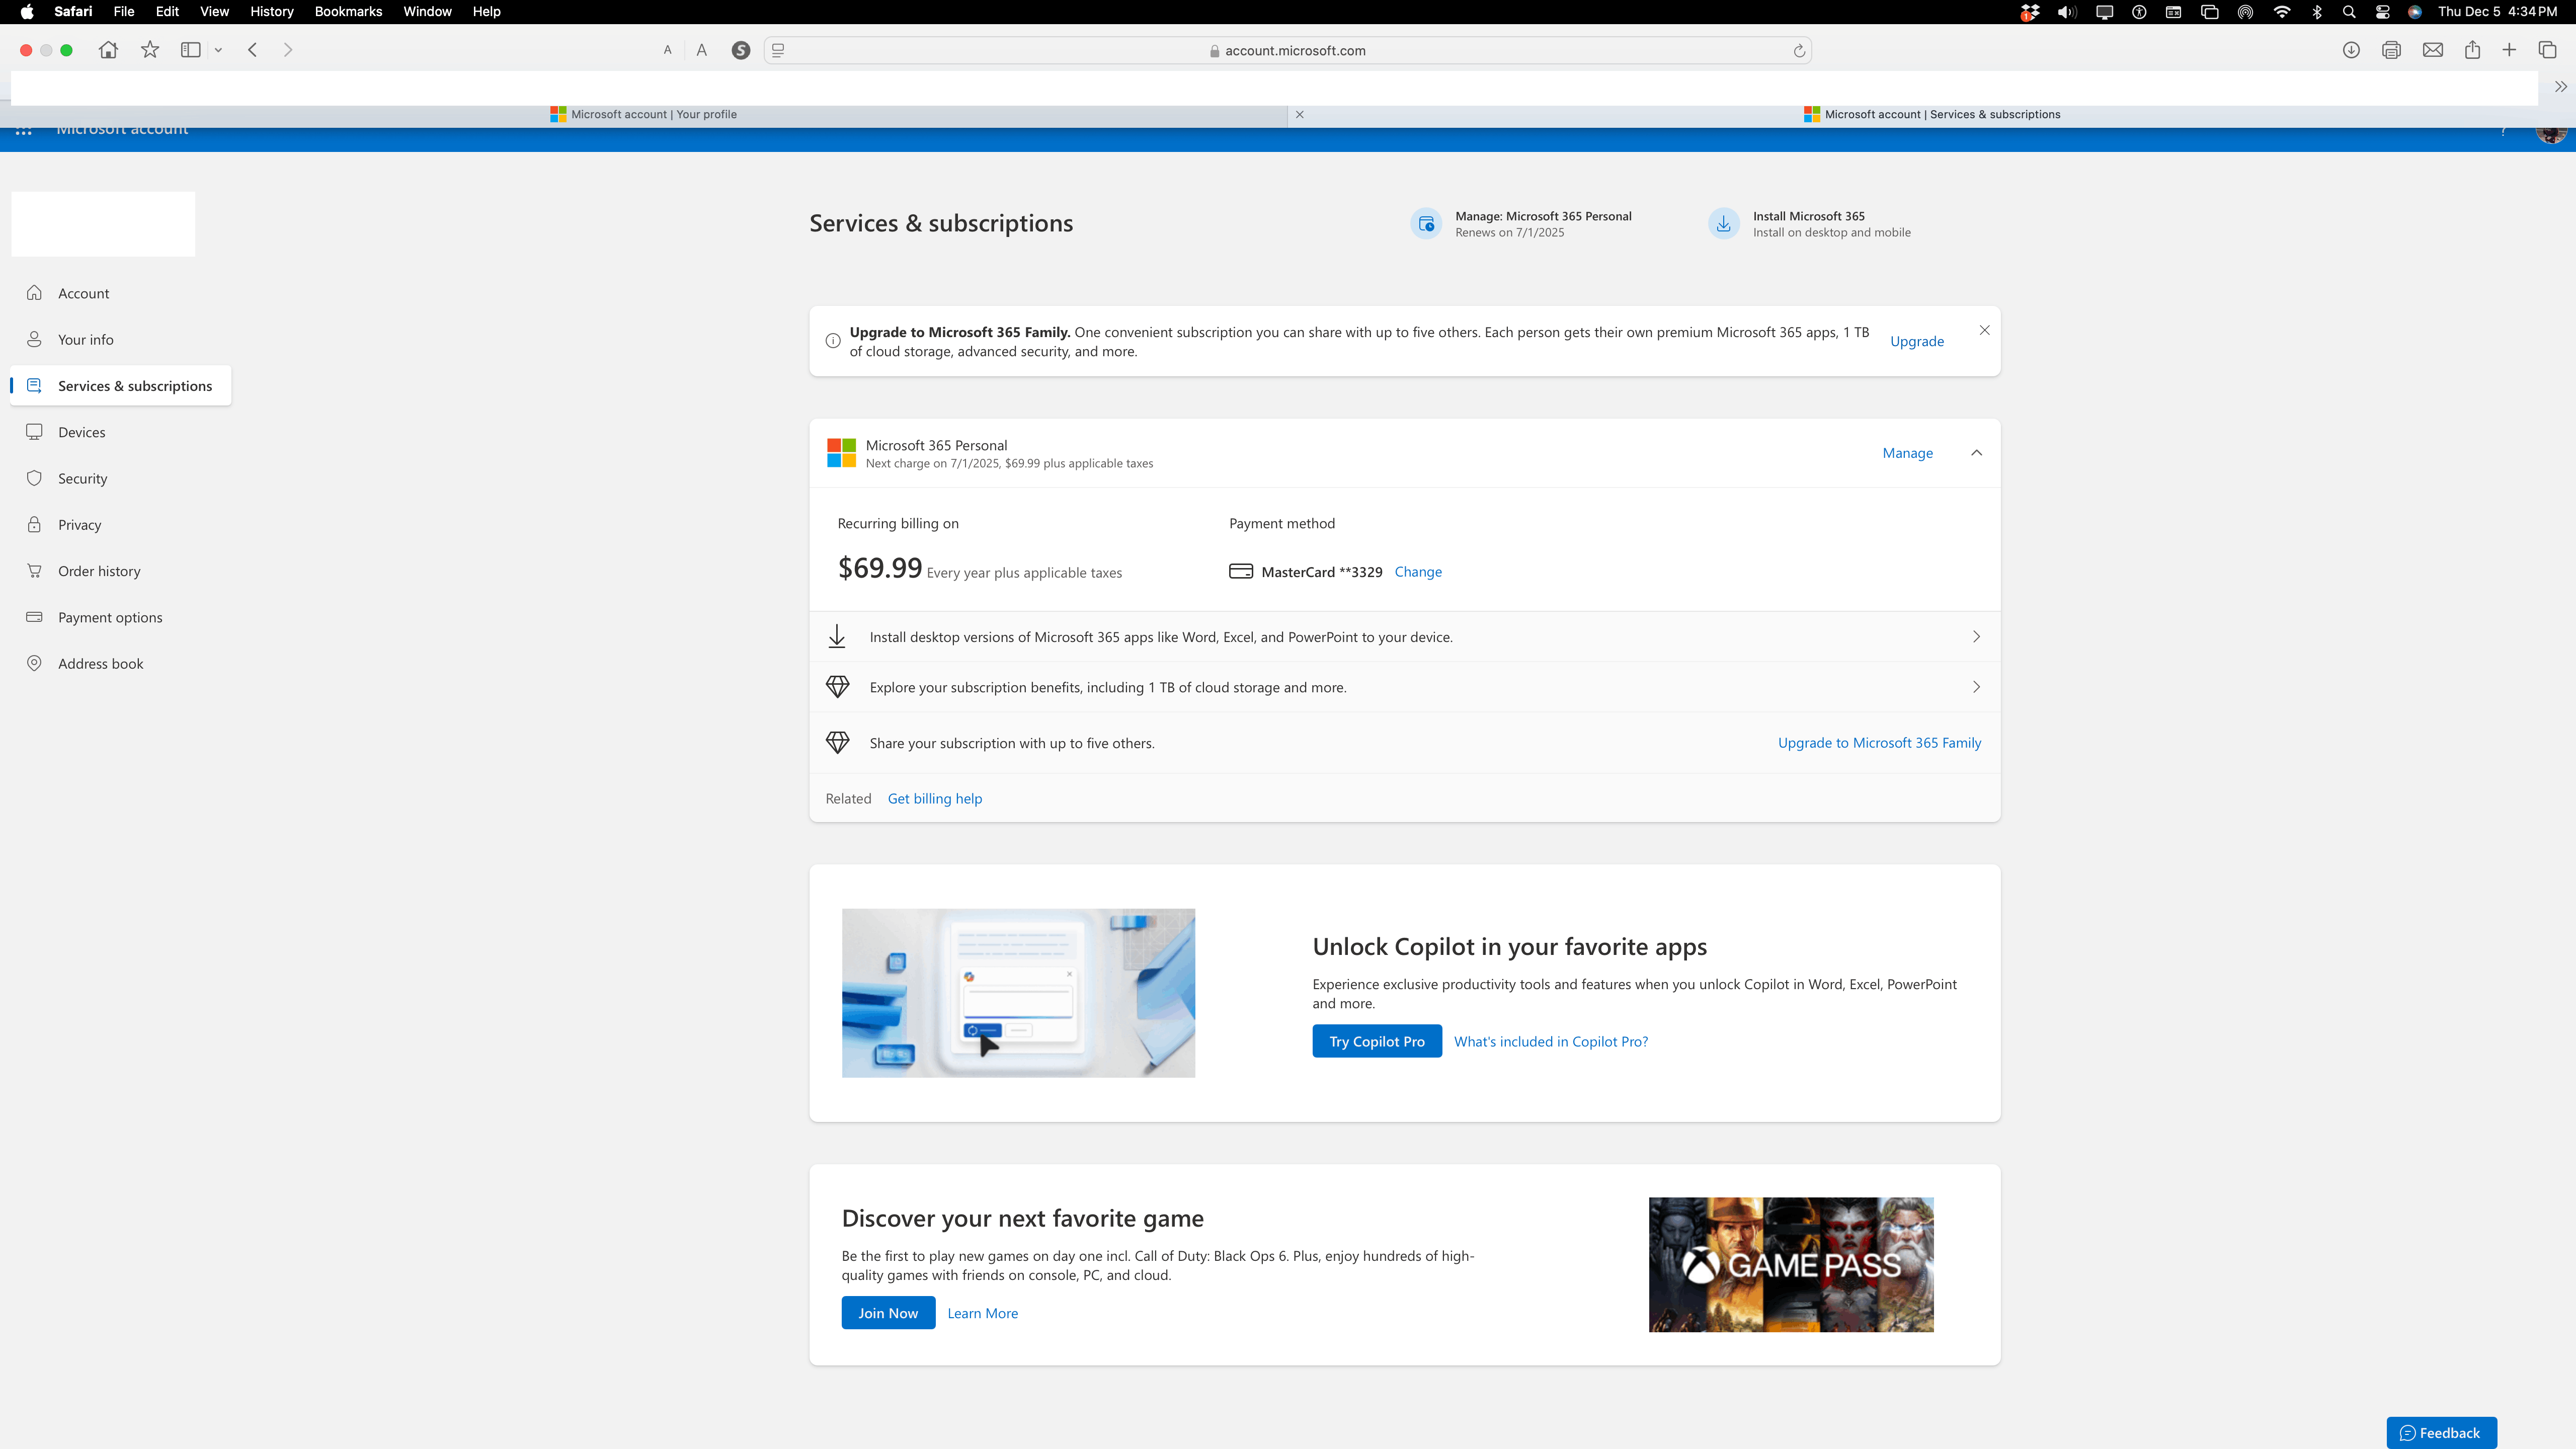This screenshot has width=2576, height=1449.
Task: Expand the install desktop versions row
Action: pyautogui.click(x=1976, y=637)
